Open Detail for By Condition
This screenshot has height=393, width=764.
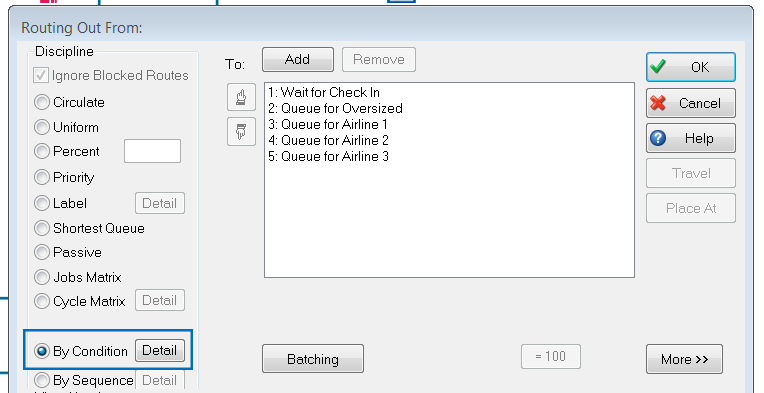pos(160,351)
